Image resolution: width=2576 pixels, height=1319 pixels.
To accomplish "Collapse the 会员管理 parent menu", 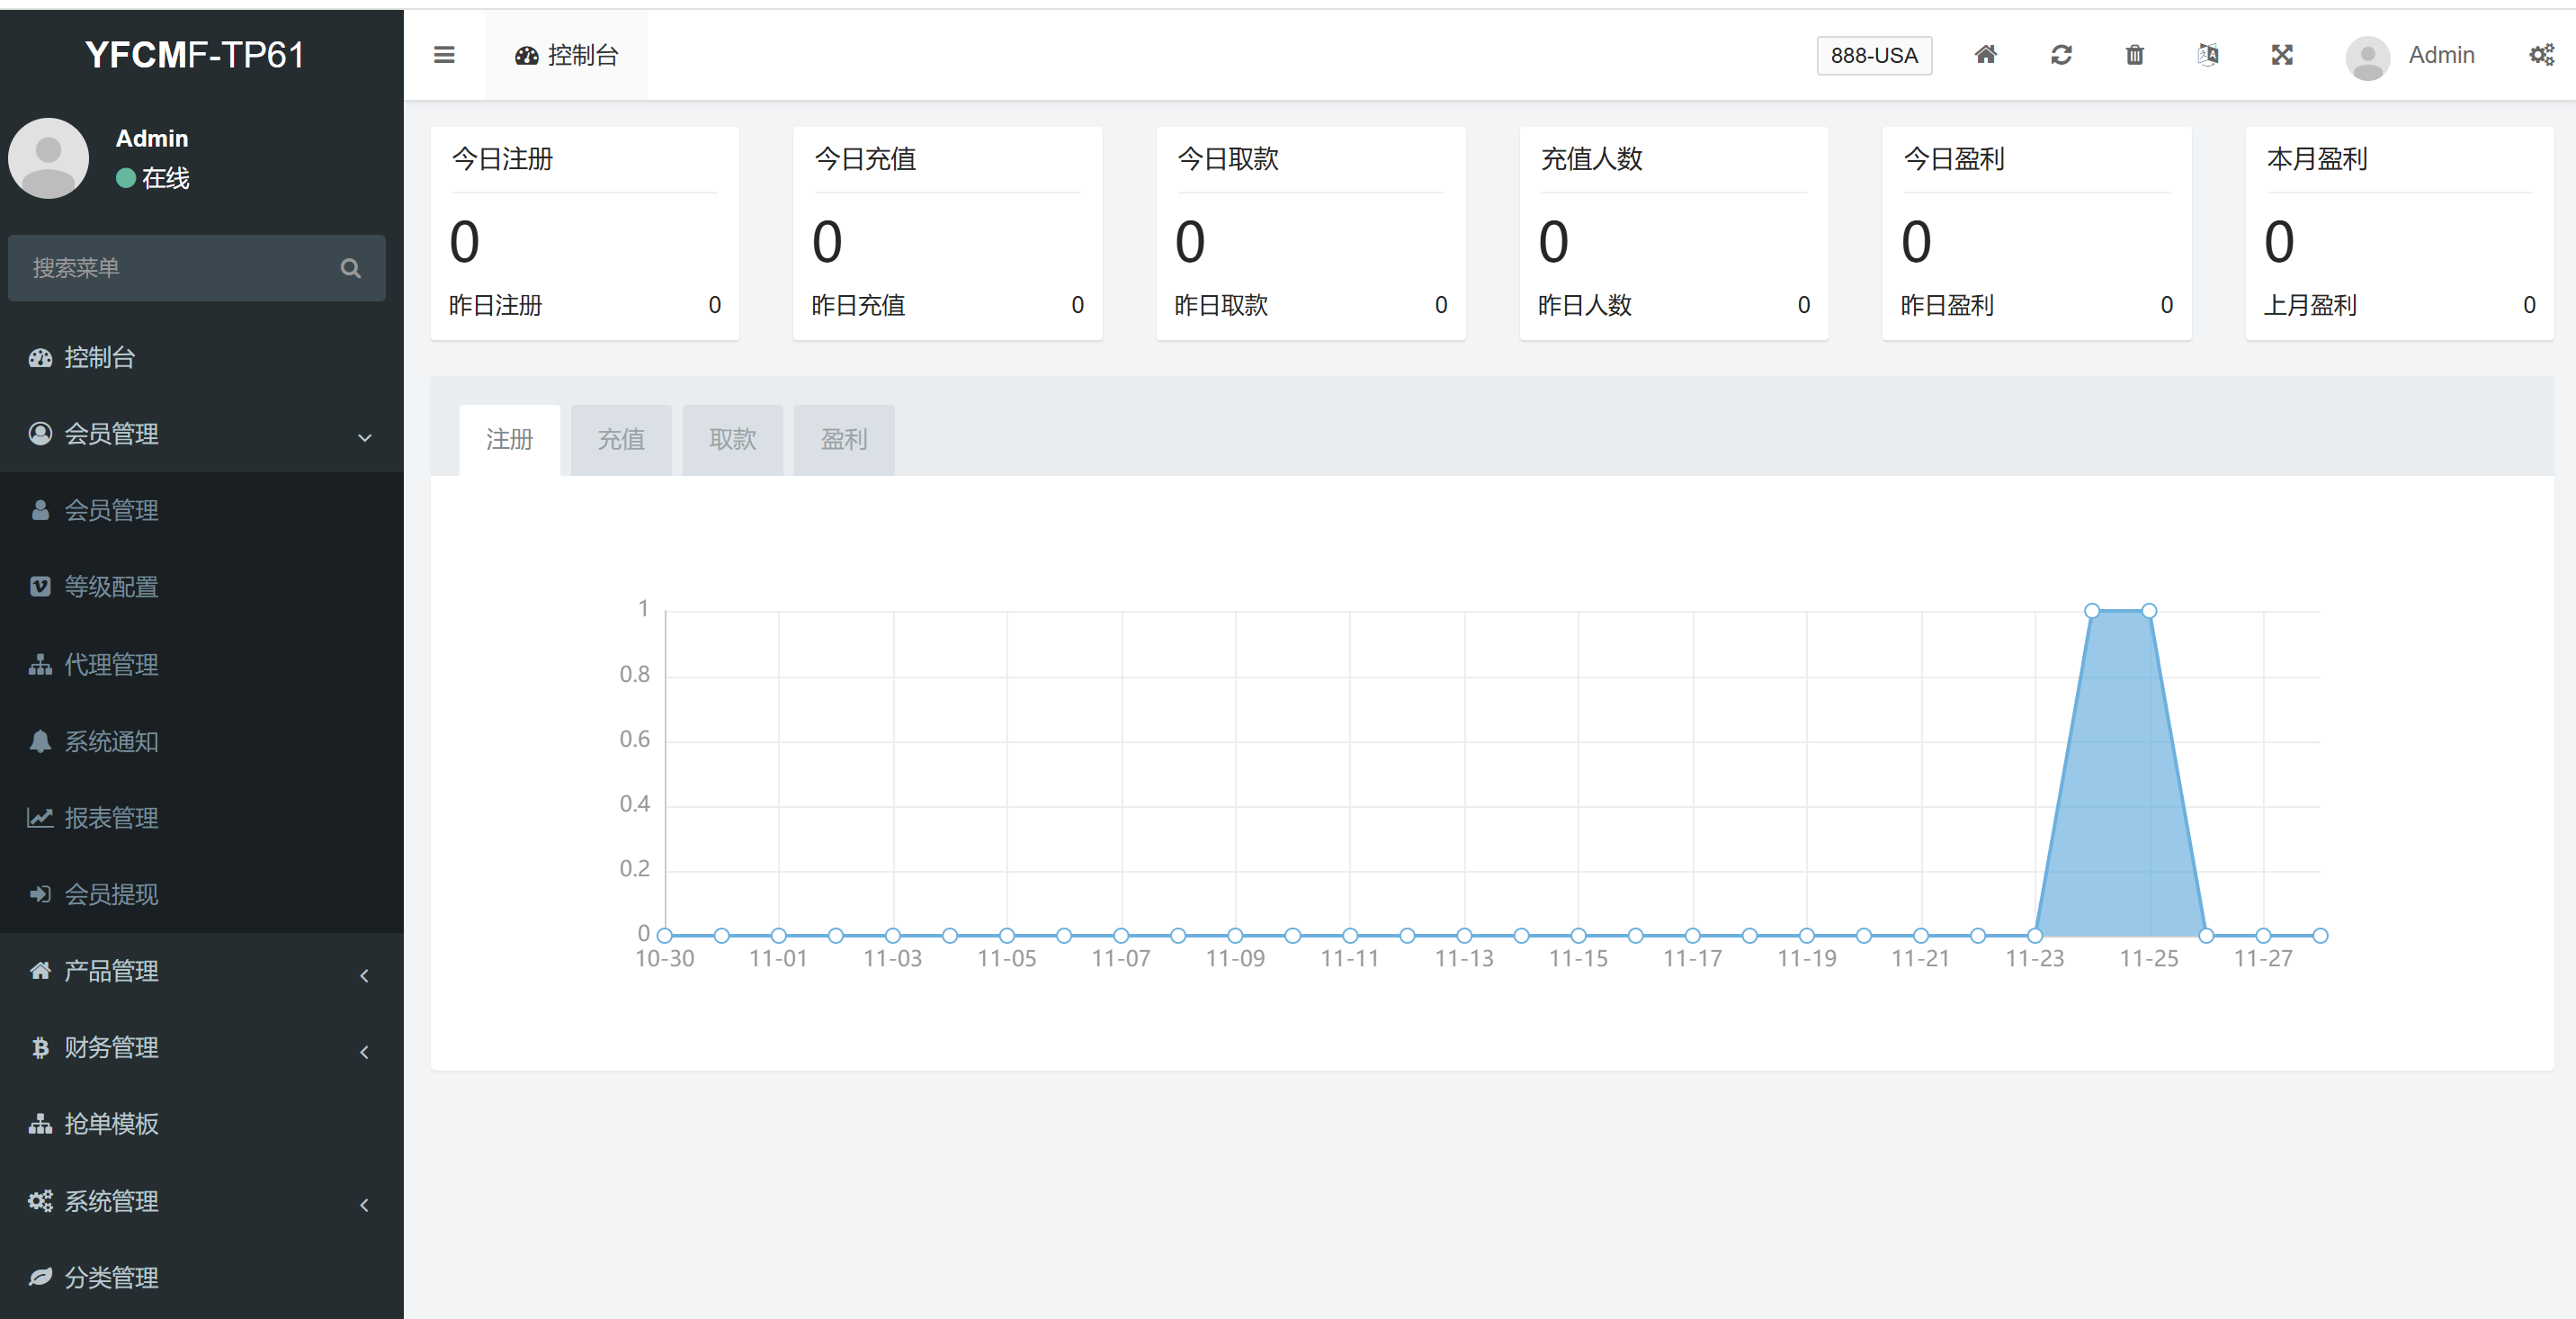I will click(x=200, y=434).
